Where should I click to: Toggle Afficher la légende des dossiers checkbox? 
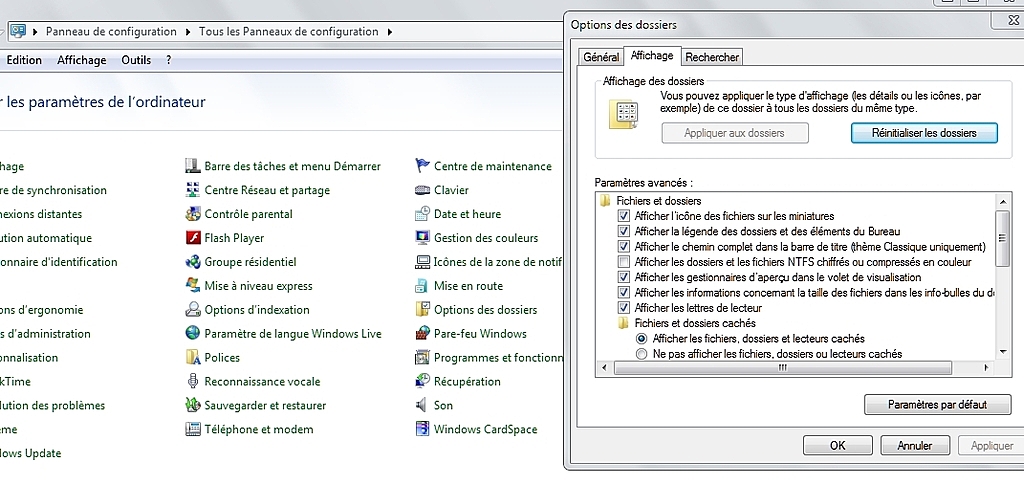[624, 231]
